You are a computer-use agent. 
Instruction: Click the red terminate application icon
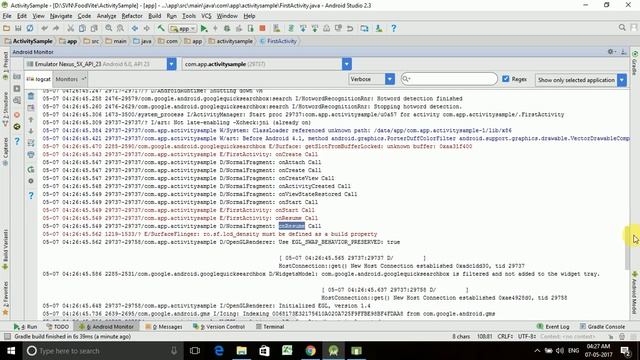coord(17,115)
